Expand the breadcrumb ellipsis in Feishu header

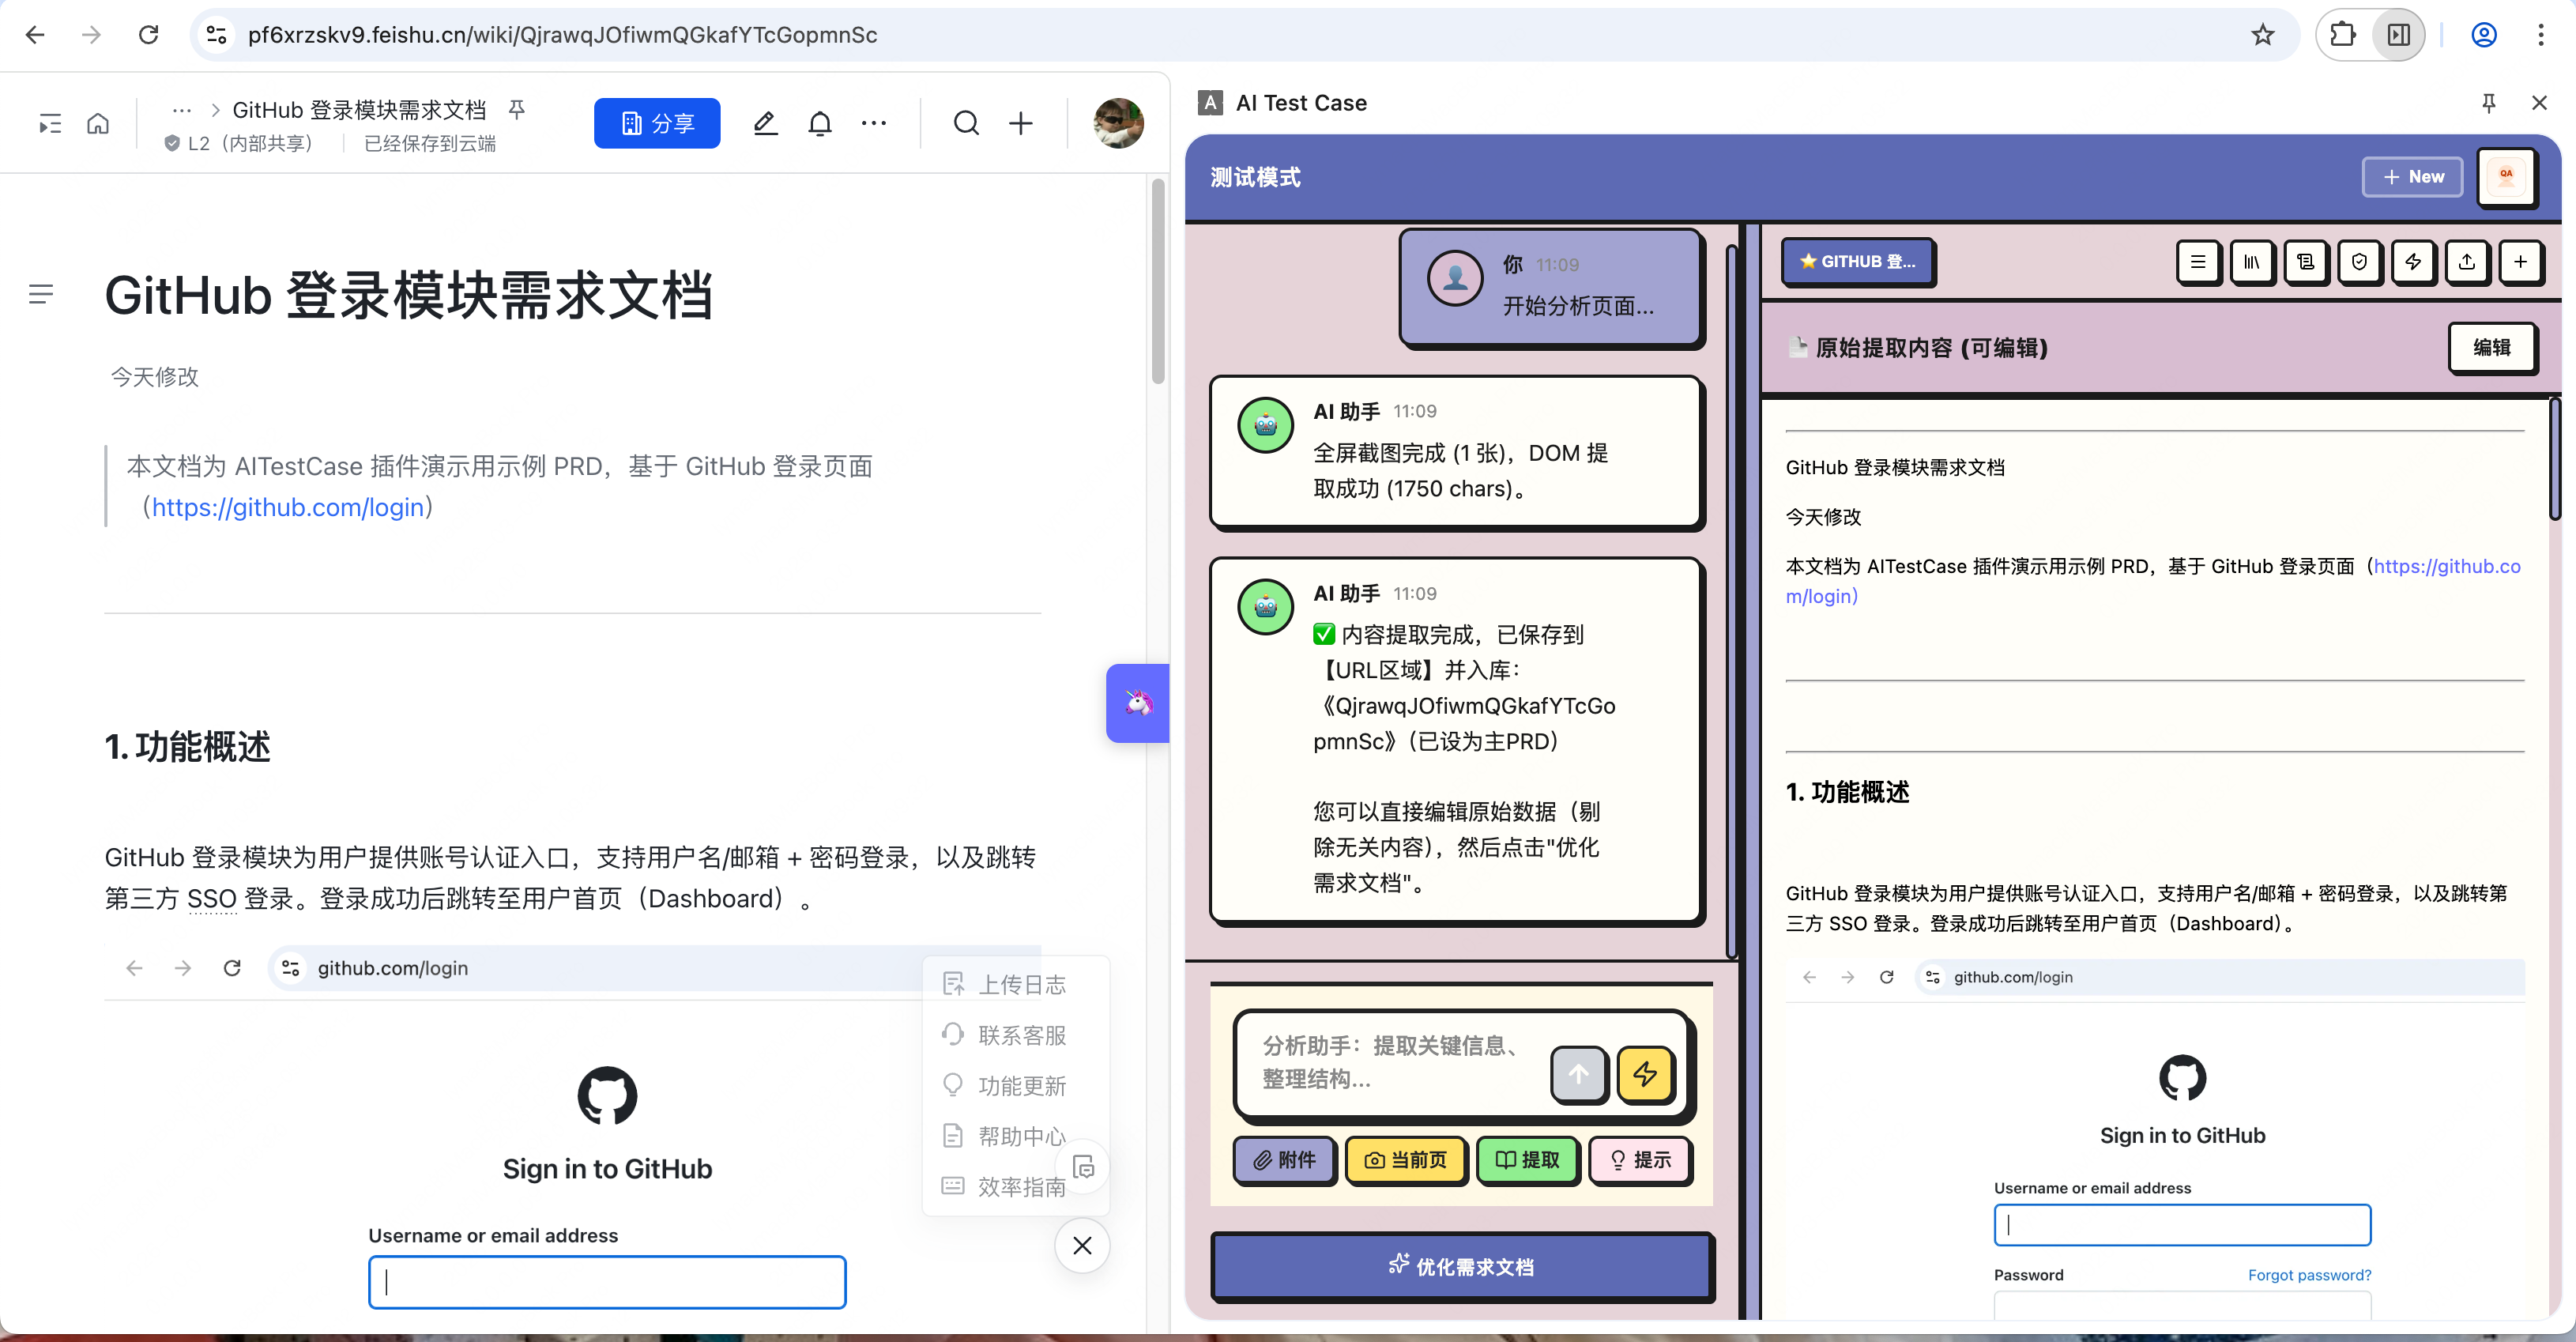coord(181,109)
